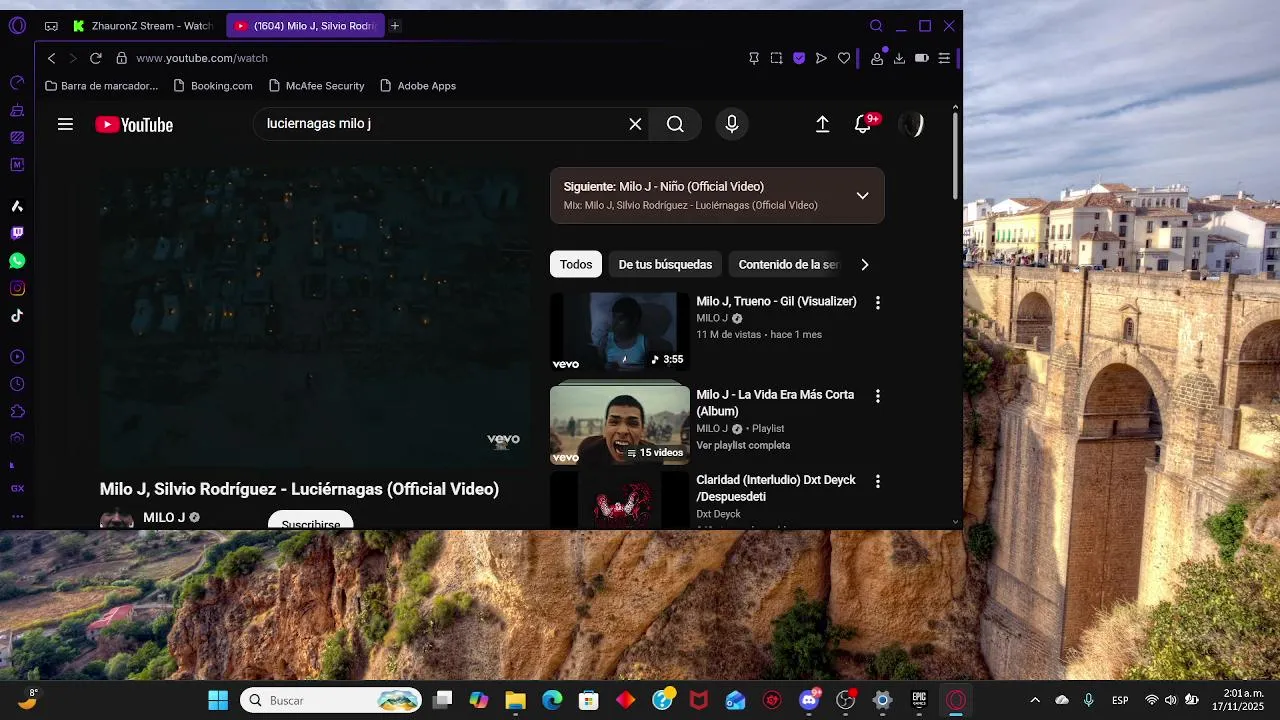Select the Milo J YouTube tab
The width and height of the screenshot is (1280, 720).
tap(306, 26)
